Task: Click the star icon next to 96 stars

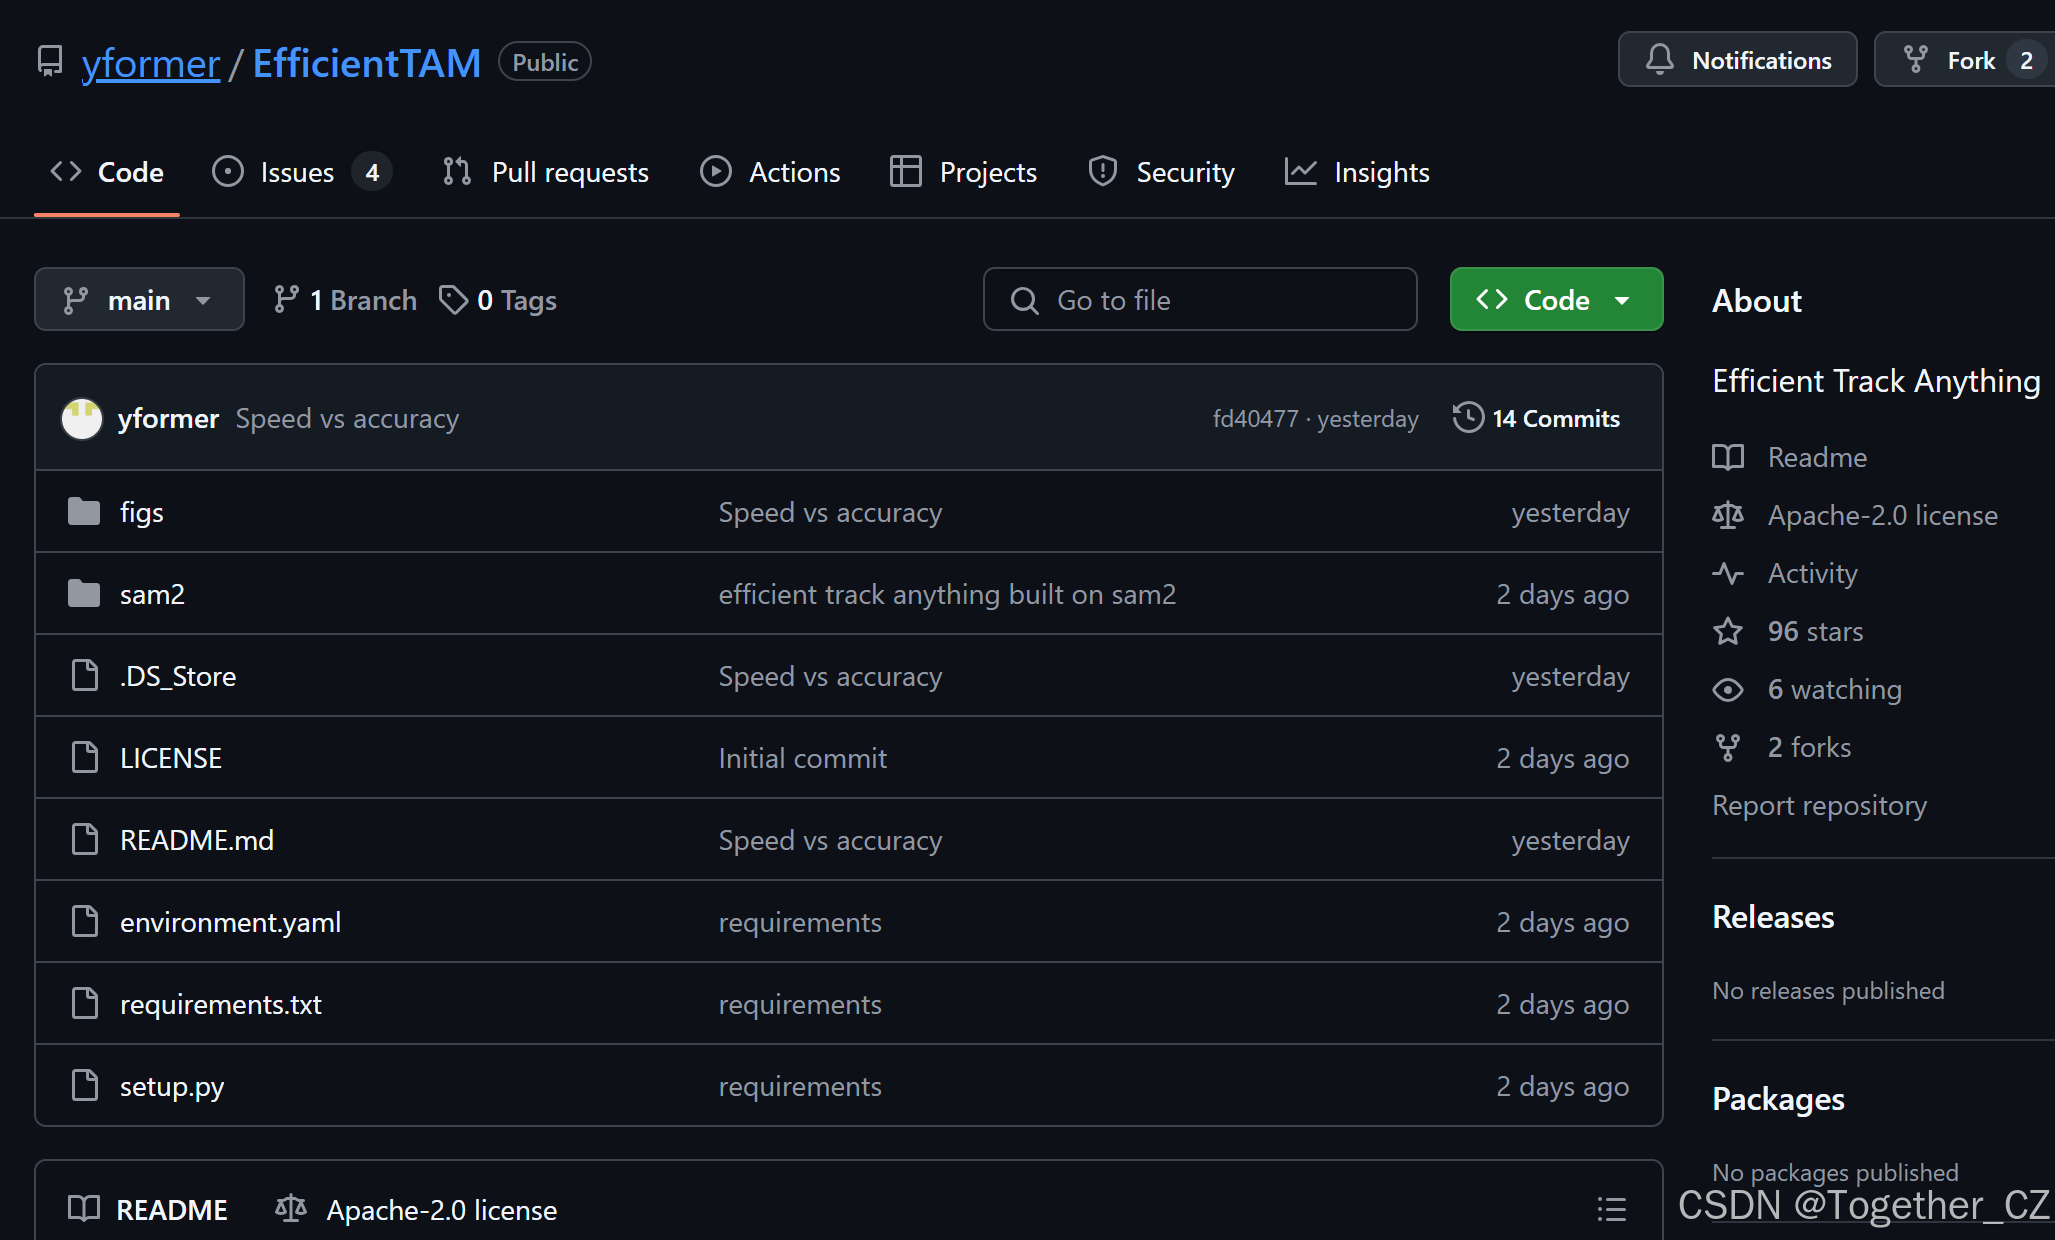Action: coord(1728,631)
